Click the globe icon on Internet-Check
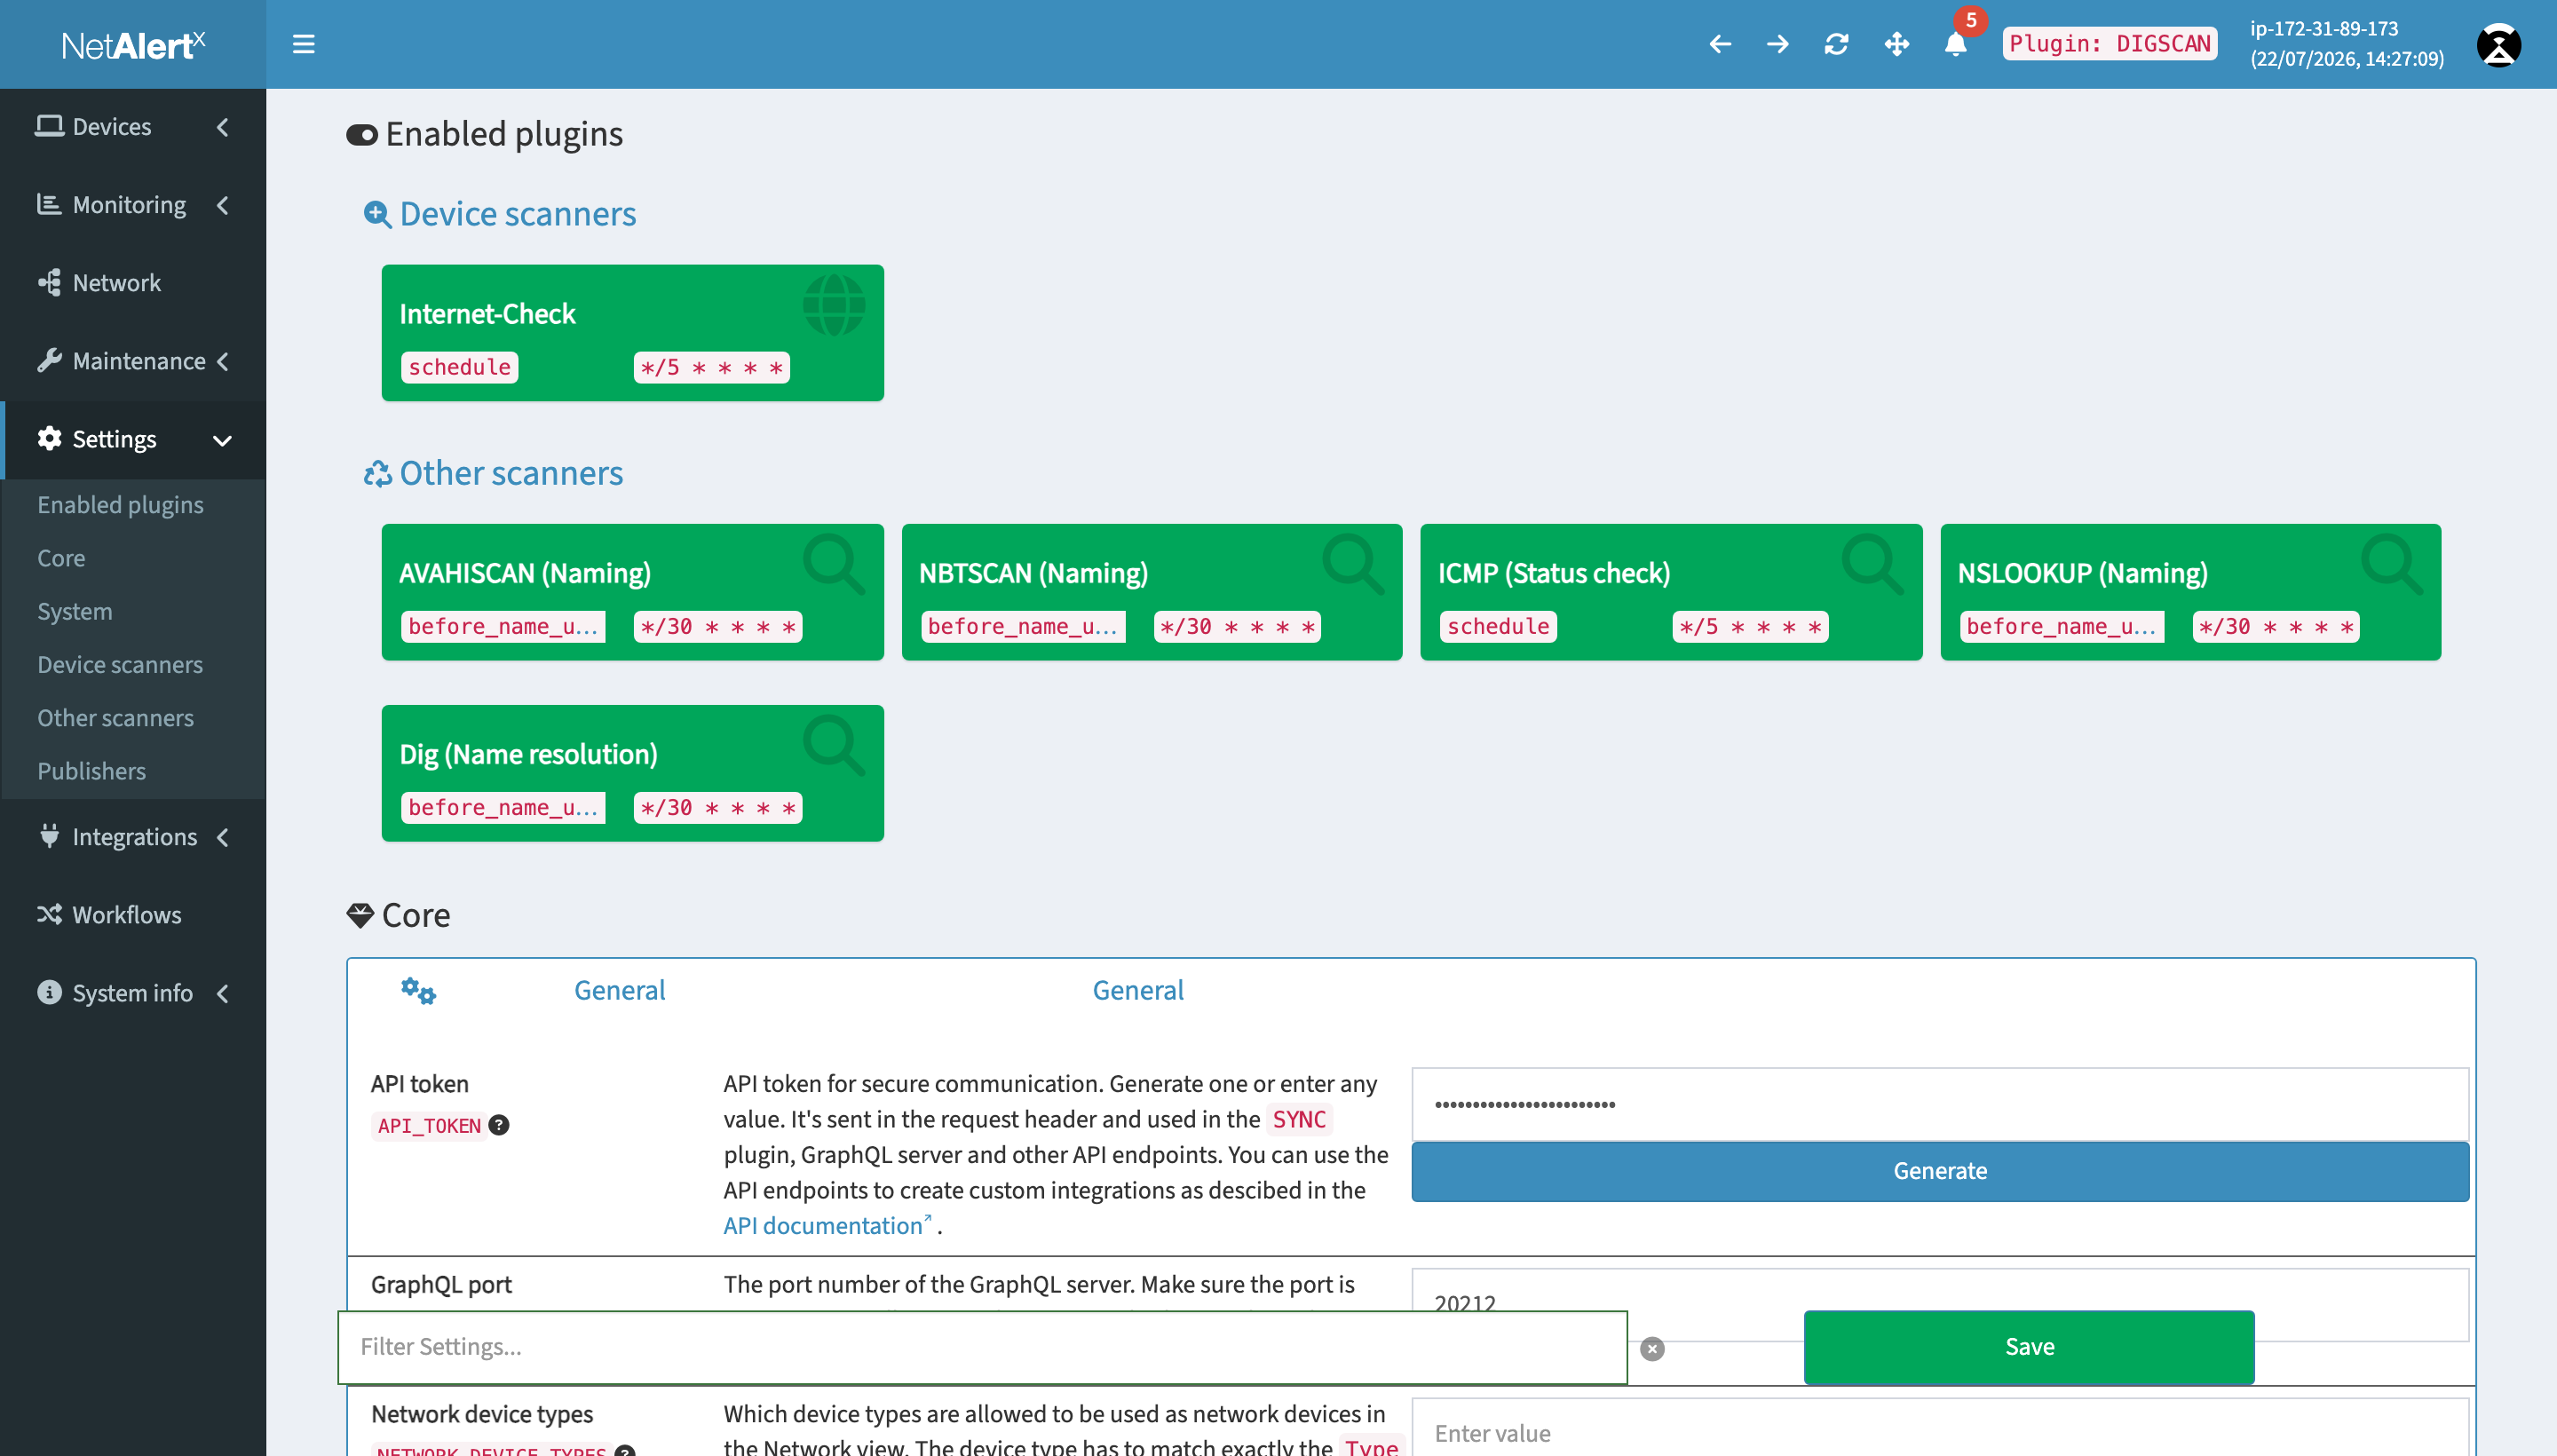Viewport: 2557px width, 1456px height. click(834, 305)
